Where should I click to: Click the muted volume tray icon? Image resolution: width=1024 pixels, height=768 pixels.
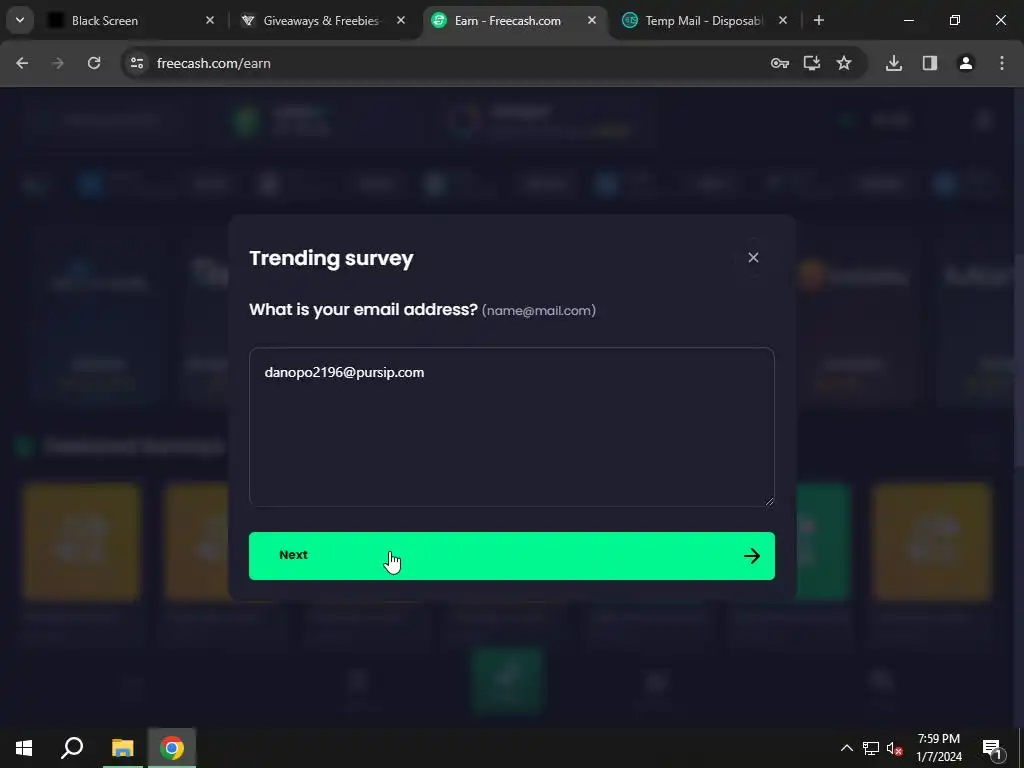(x=895, y=748)
